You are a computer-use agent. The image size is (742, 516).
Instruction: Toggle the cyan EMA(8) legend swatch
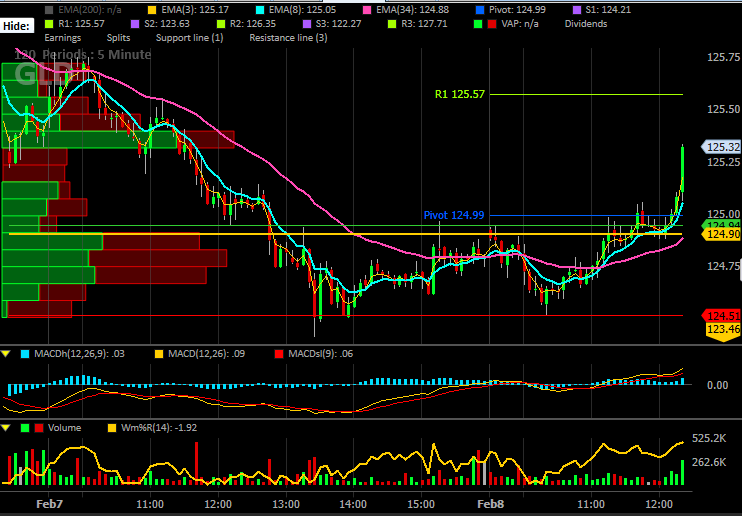coord(259,9)
